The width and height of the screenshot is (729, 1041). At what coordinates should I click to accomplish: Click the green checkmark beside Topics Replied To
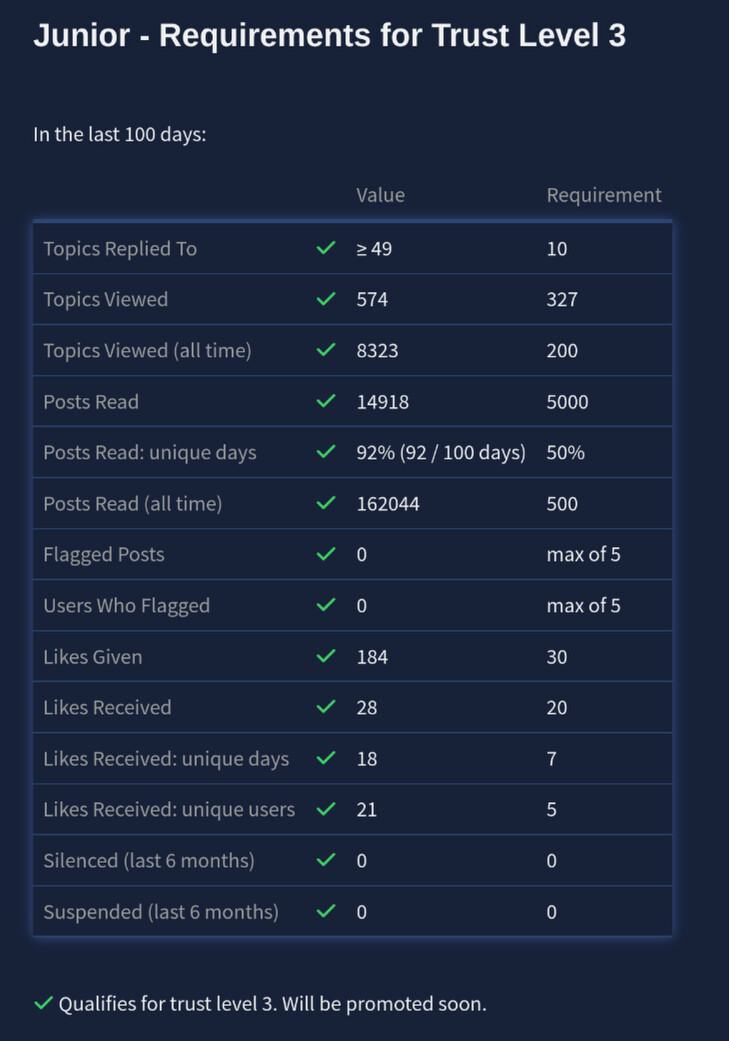325,248
